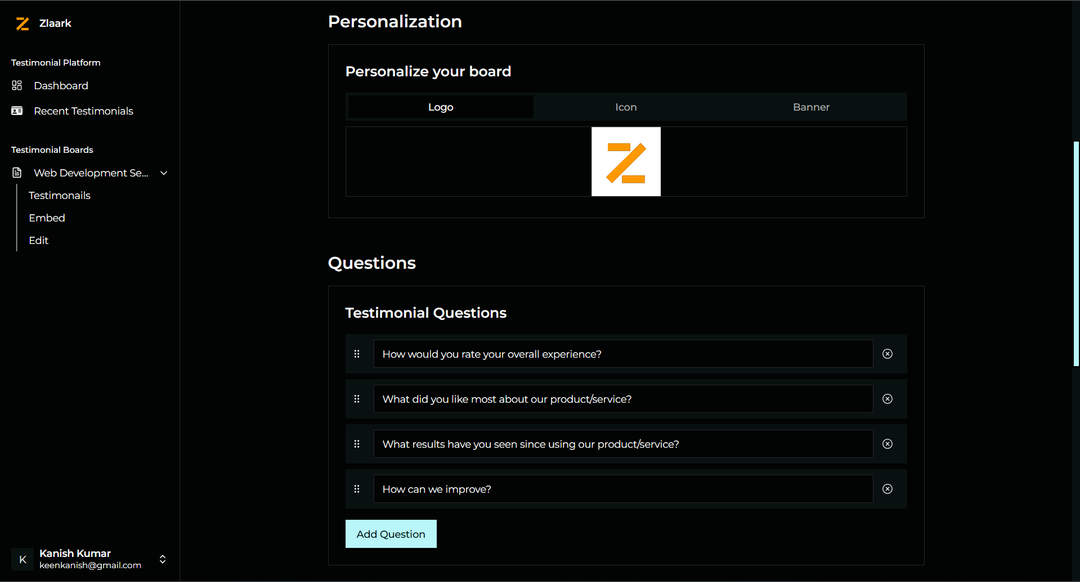This screenshot has width=1080, height=582.
Task: Click the Recent Testimonials icon
Action: 15,110
